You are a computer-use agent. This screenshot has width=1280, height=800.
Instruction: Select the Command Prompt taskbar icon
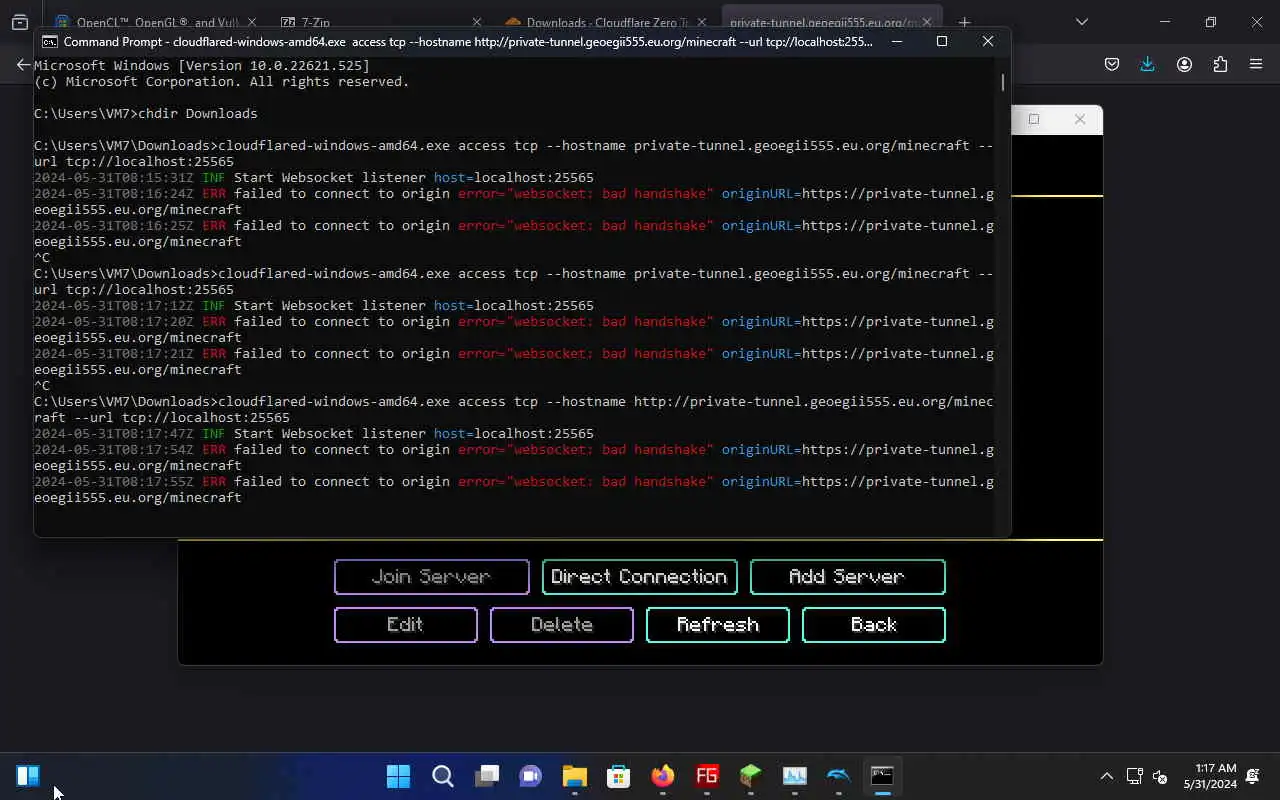[882, 776]
